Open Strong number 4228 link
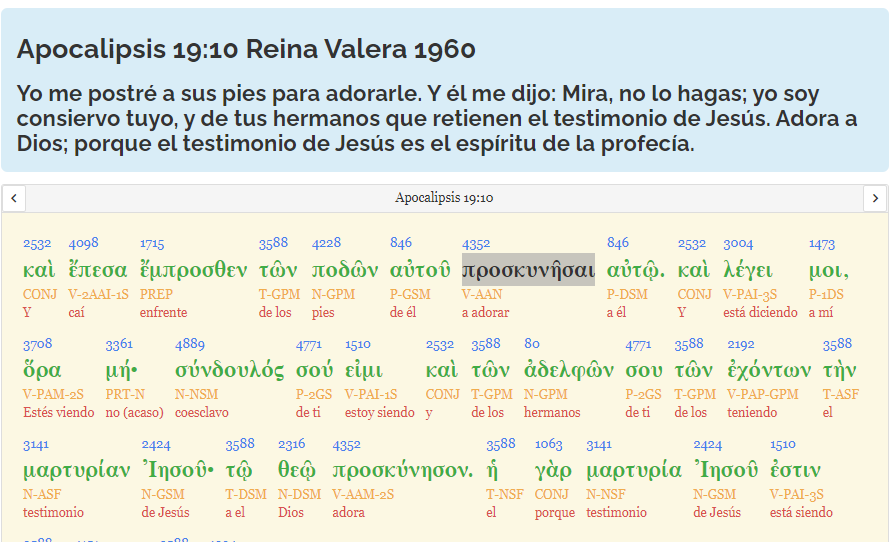 pyautogui.click(x=326, y=243)
